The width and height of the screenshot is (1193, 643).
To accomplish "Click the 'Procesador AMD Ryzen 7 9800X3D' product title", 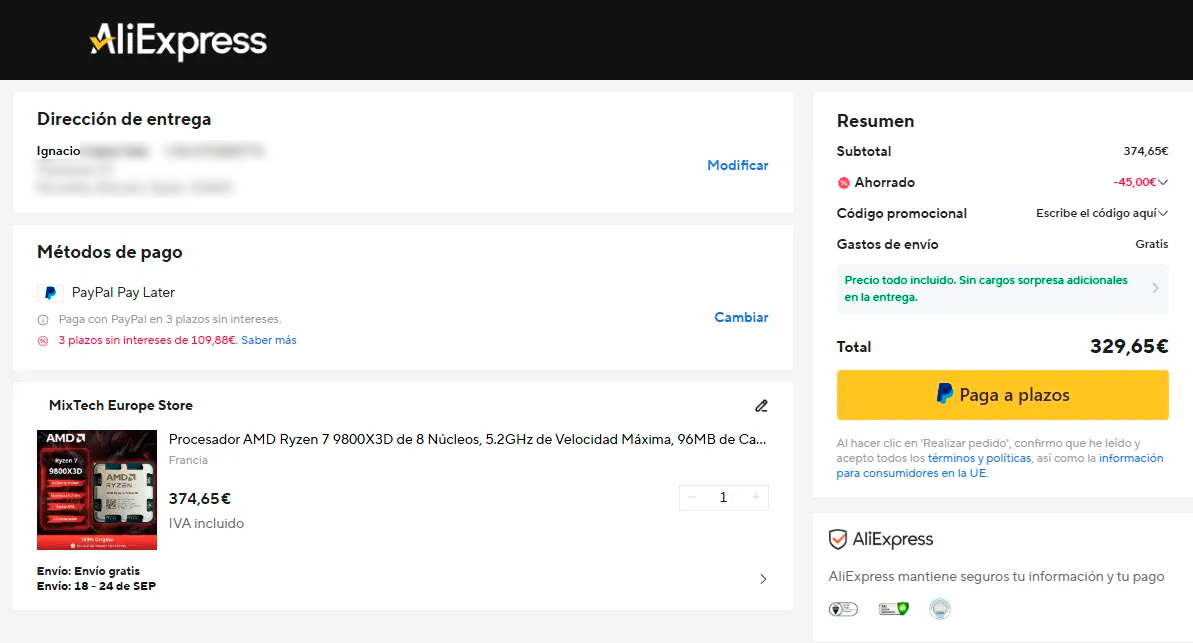I will click(467, 439).
